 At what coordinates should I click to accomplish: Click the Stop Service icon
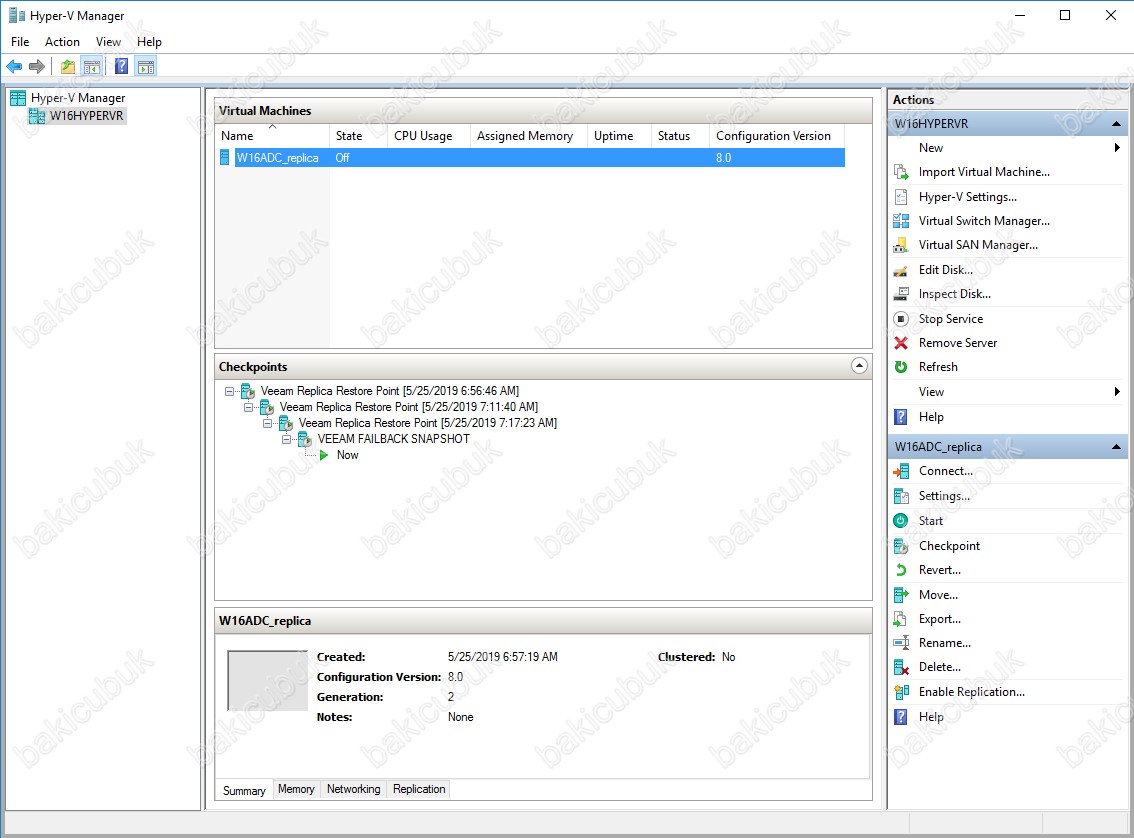[x=901, y=318]
